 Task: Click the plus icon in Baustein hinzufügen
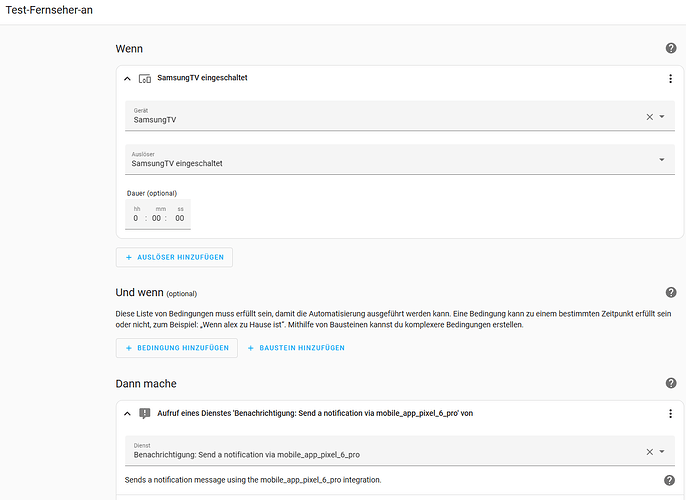(x=251, y=348)
